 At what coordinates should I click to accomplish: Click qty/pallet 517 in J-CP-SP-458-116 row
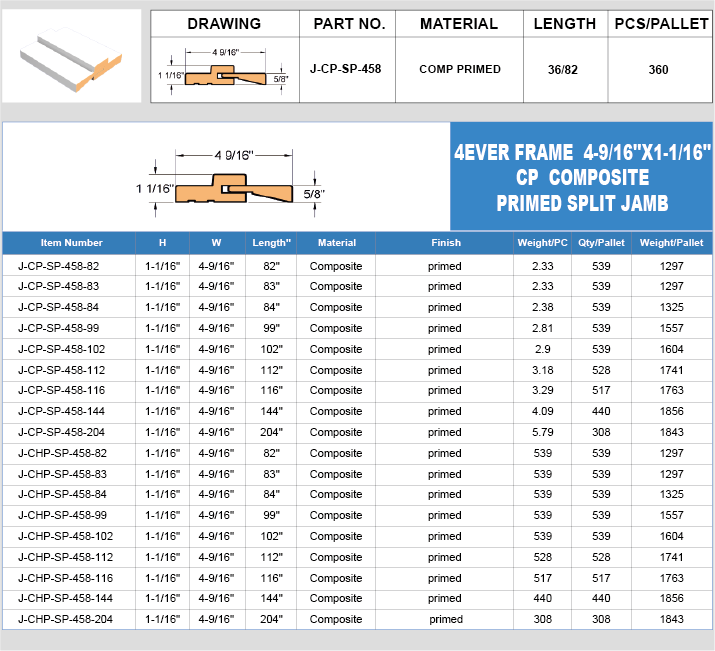(x=601, y=390)
